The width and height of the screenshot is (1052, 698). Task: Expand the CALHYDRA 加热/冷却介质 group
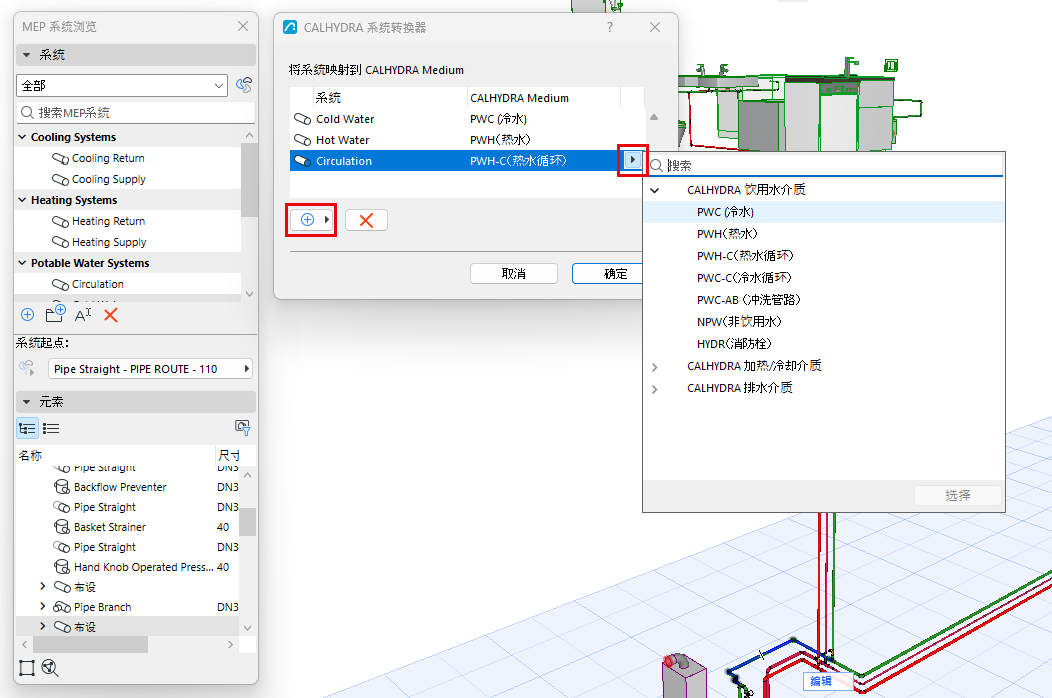655,367
